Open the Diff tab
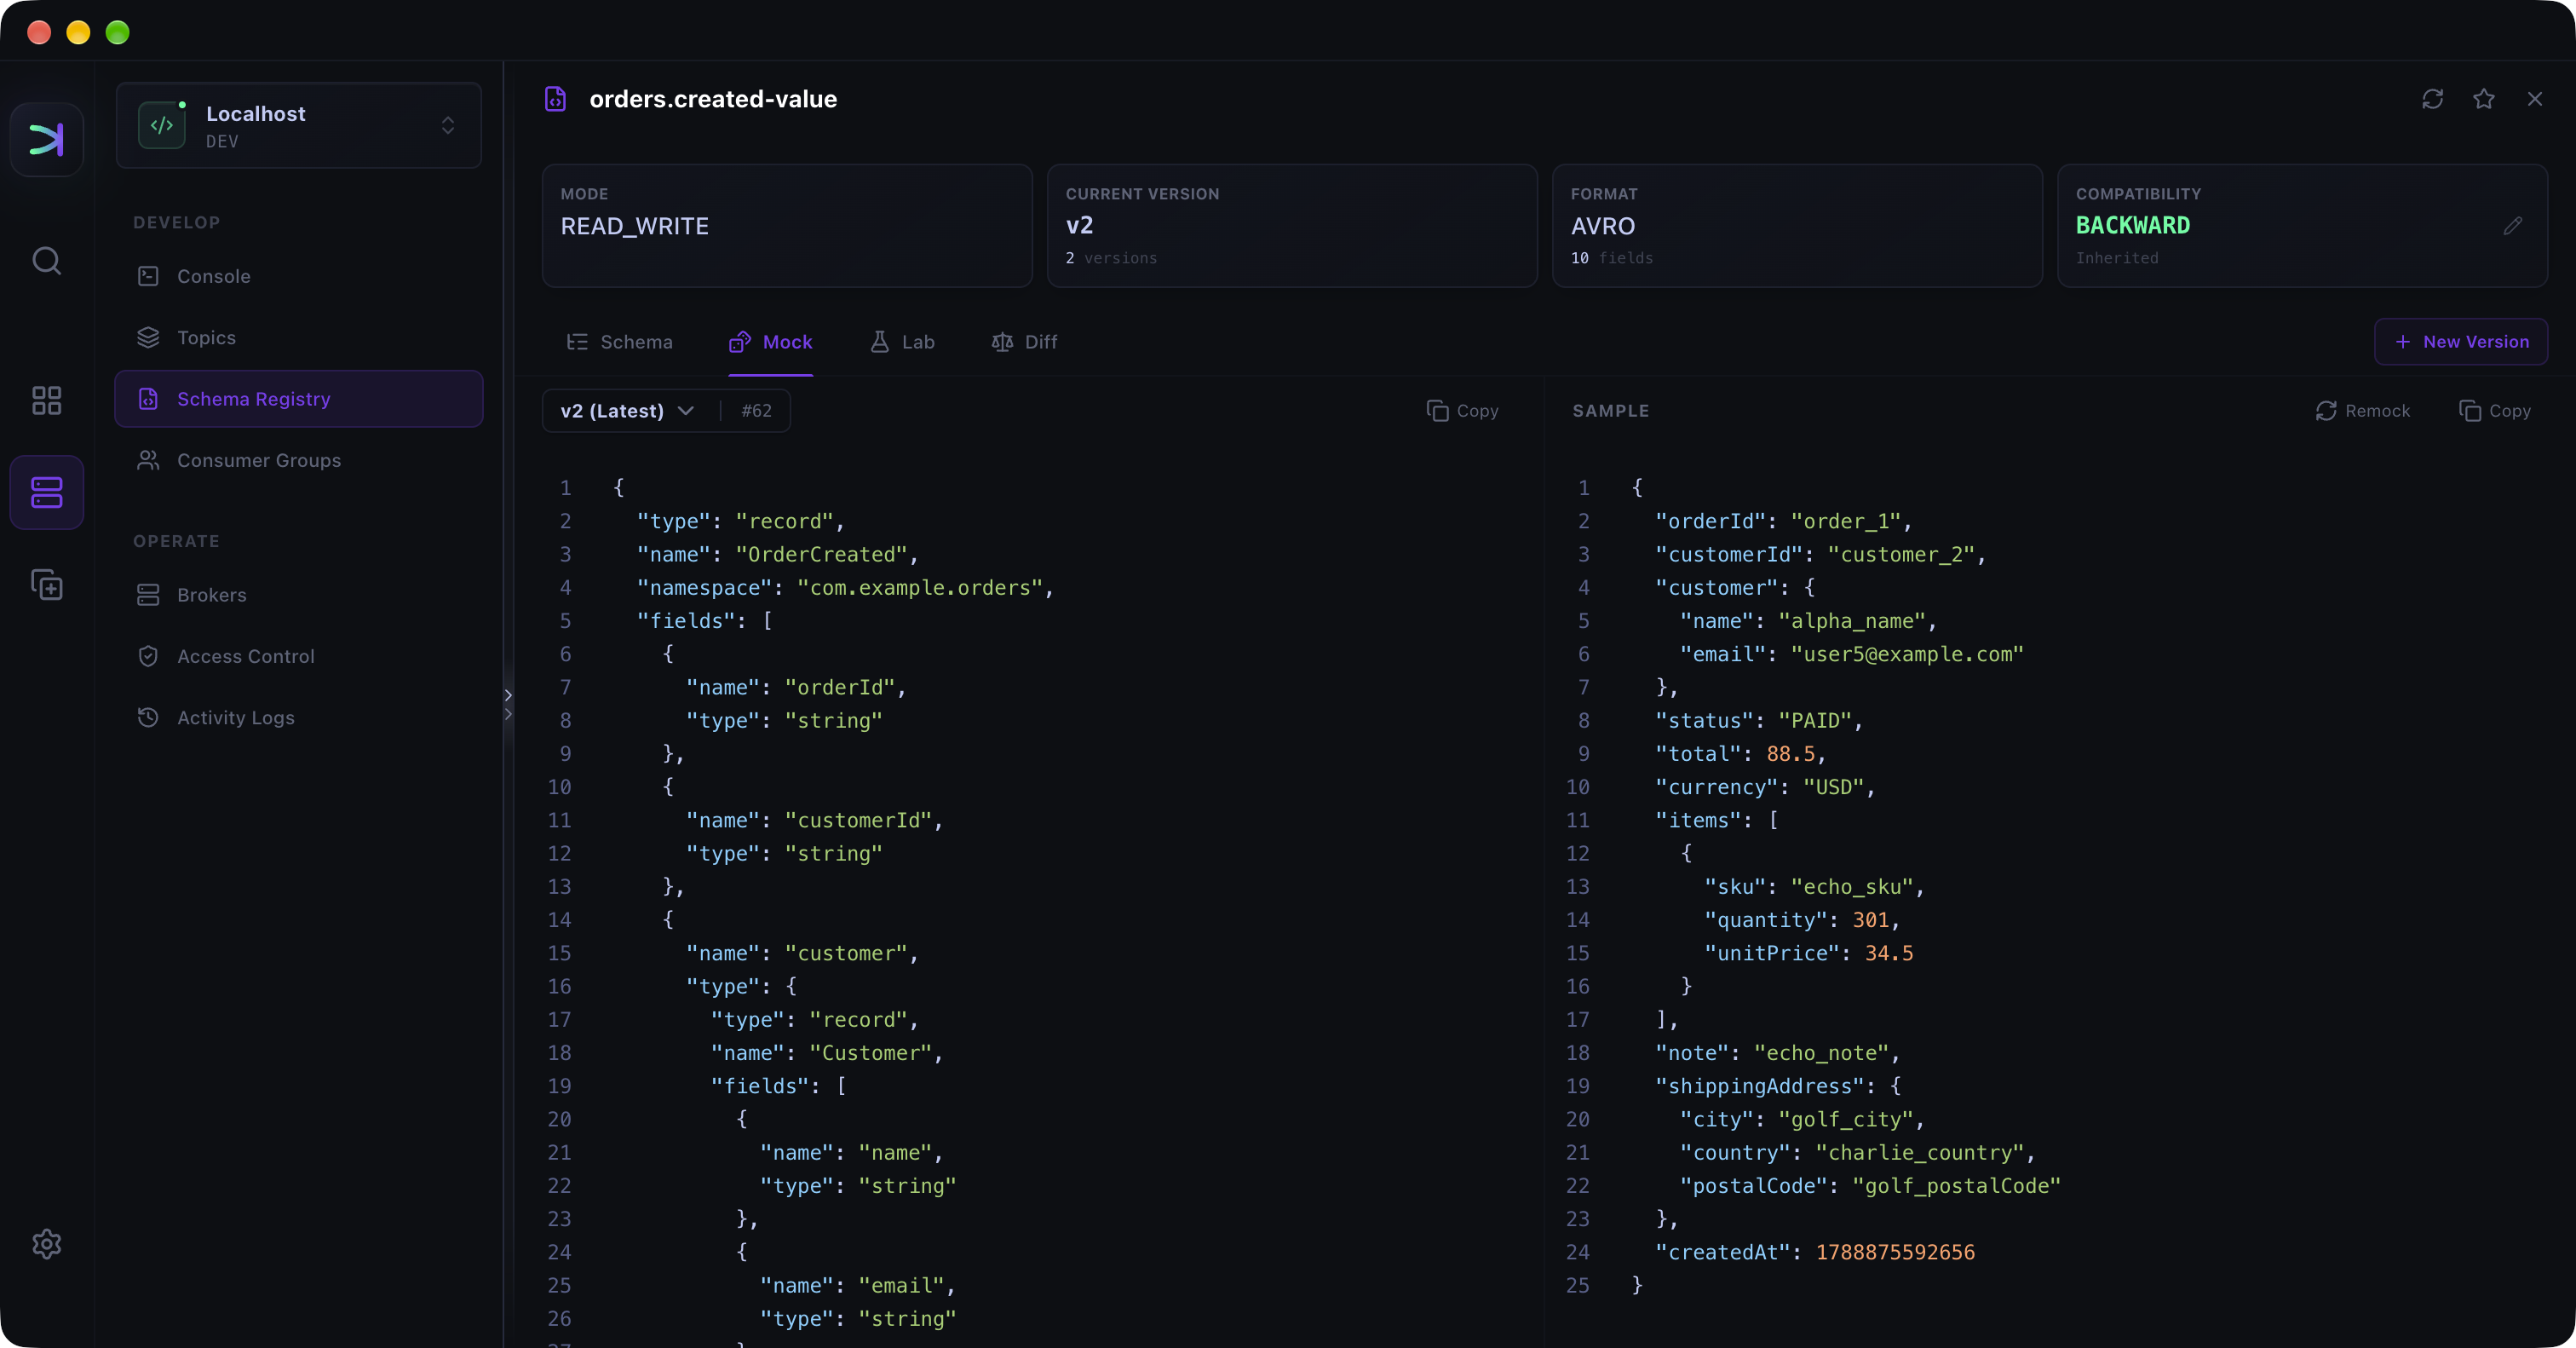This screenshot has height=1348, width=2576. [x=1024, y=342]
